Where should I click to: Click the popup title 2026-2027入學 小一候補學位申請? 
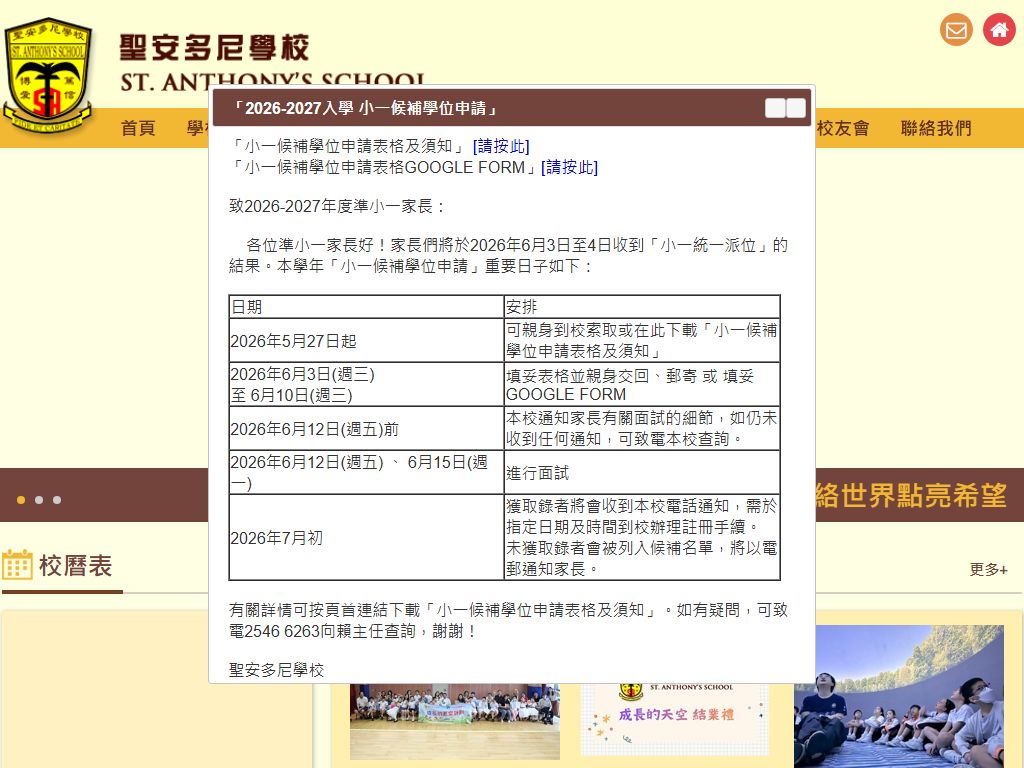tap(364, 108)
